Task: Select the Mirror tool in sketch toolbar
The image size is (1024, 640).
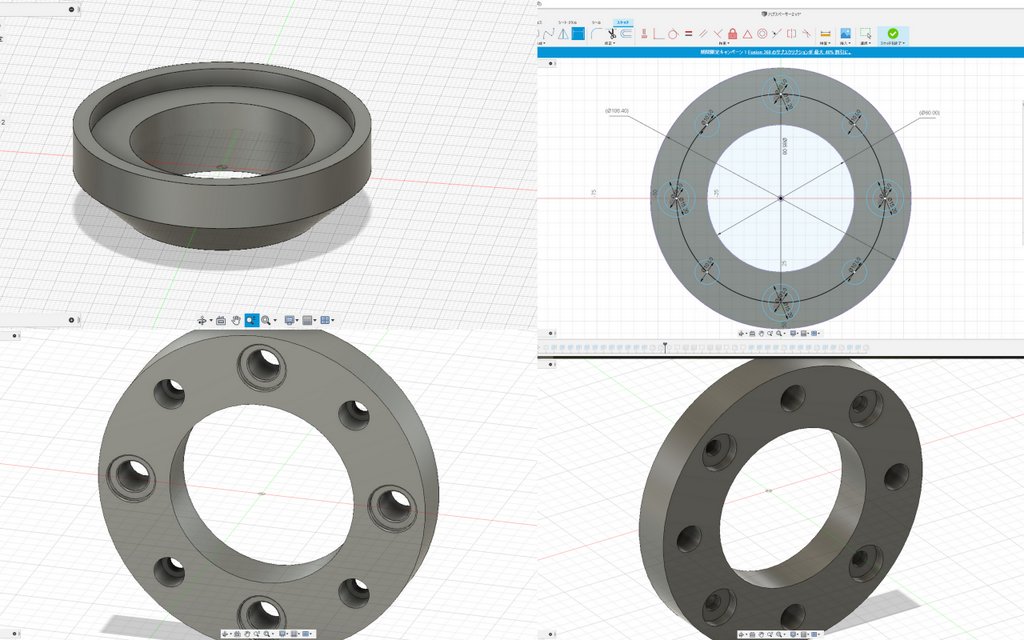Action: pyautogui.click(x=563, y=34)
